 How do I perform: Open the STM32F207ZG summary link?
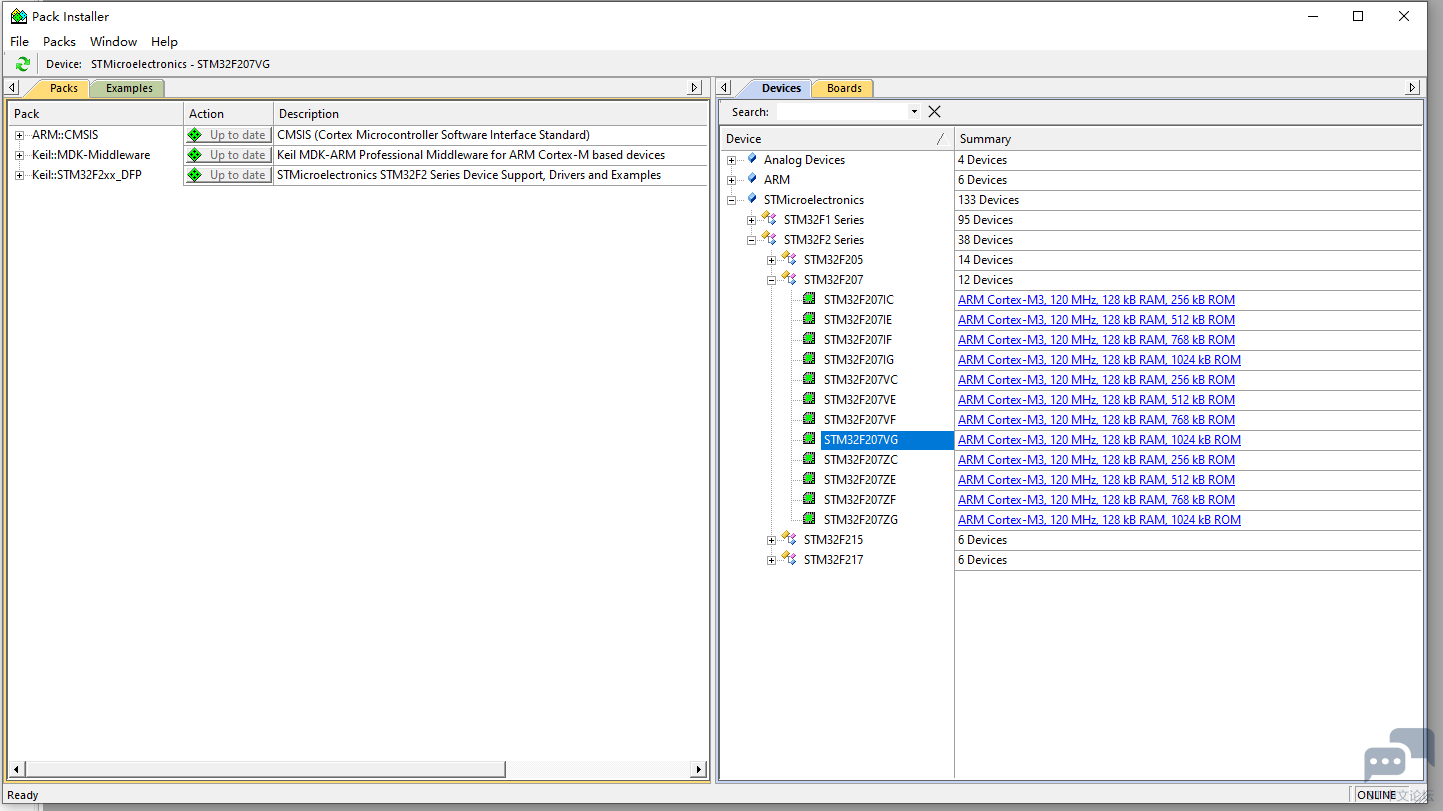(1099, 520)
